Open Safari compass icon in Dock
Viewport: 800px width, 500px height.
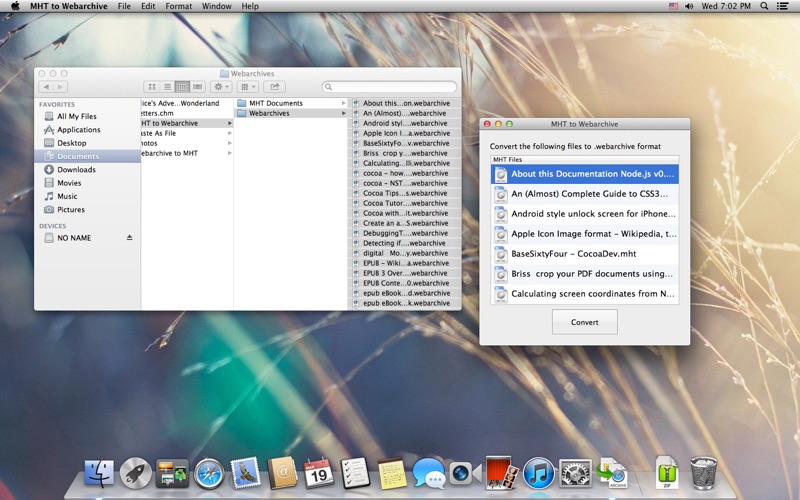click(x=209, y=473)
